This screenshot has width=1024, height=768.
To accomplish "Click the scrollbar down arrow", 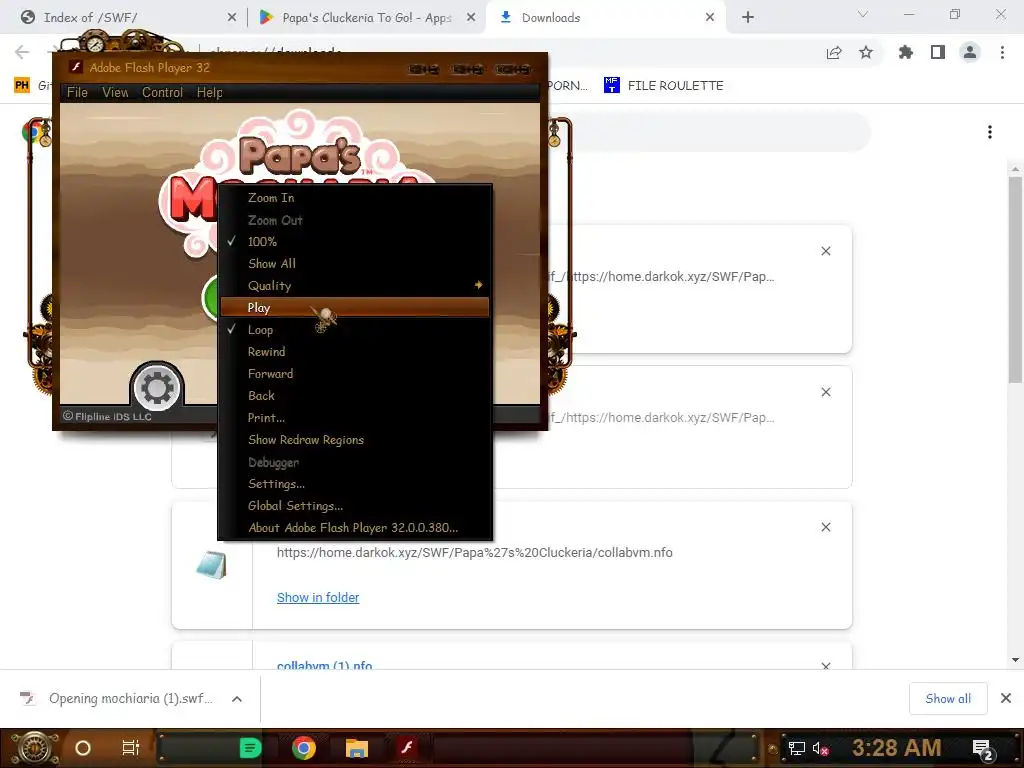I will pos(1015,660).
